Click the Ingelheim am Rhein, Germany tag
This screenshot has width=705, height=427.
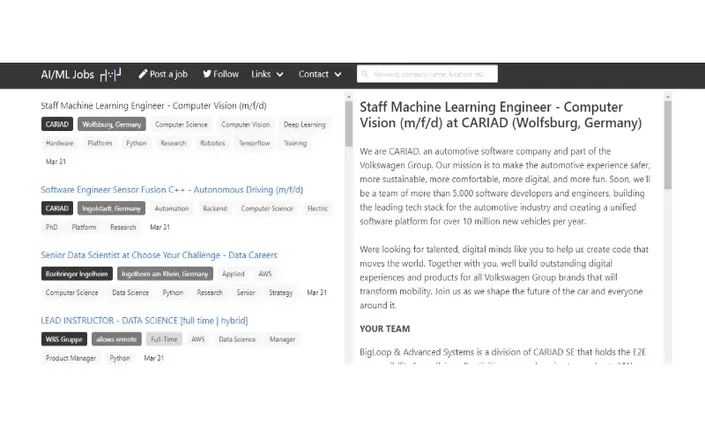(165, 274)
